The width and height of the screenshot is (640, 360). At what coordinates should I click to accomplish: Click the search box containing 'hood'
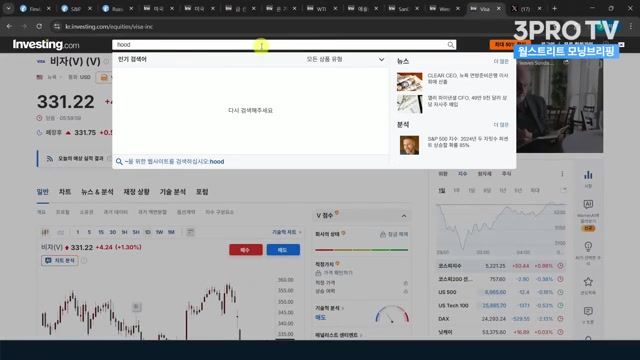(x=284, y=45)
